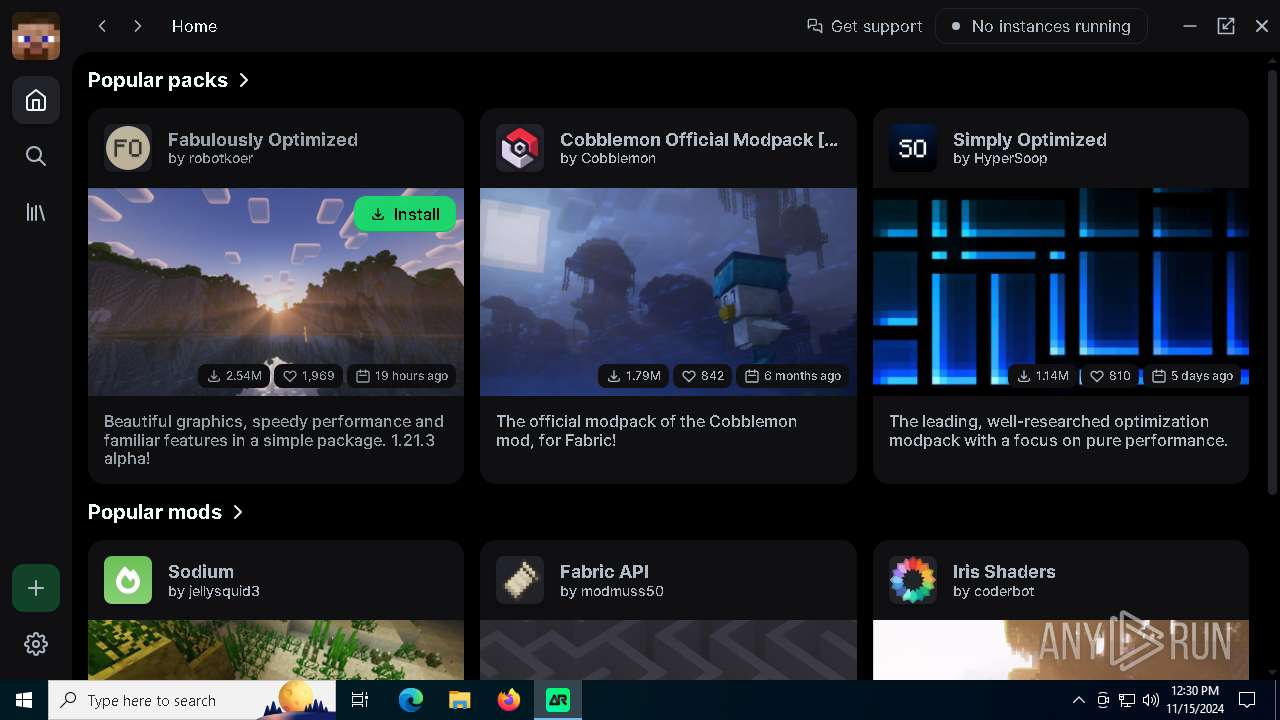The height and width of the screenshot is (720, 1280).
Task: Open the Steve avatar account menu
Action: [36, 36]
